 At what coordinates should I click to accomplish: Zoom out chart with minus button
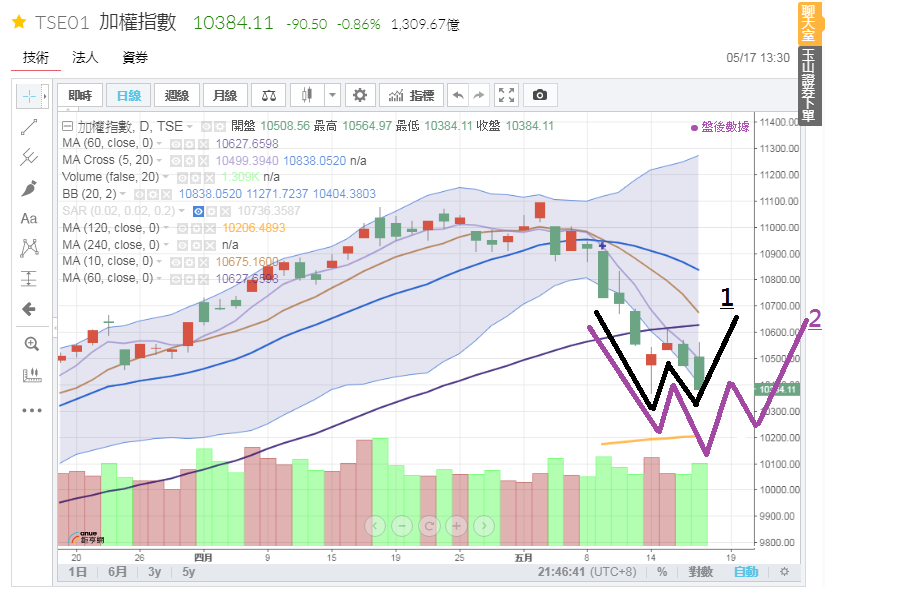click(x=402, y=525)
